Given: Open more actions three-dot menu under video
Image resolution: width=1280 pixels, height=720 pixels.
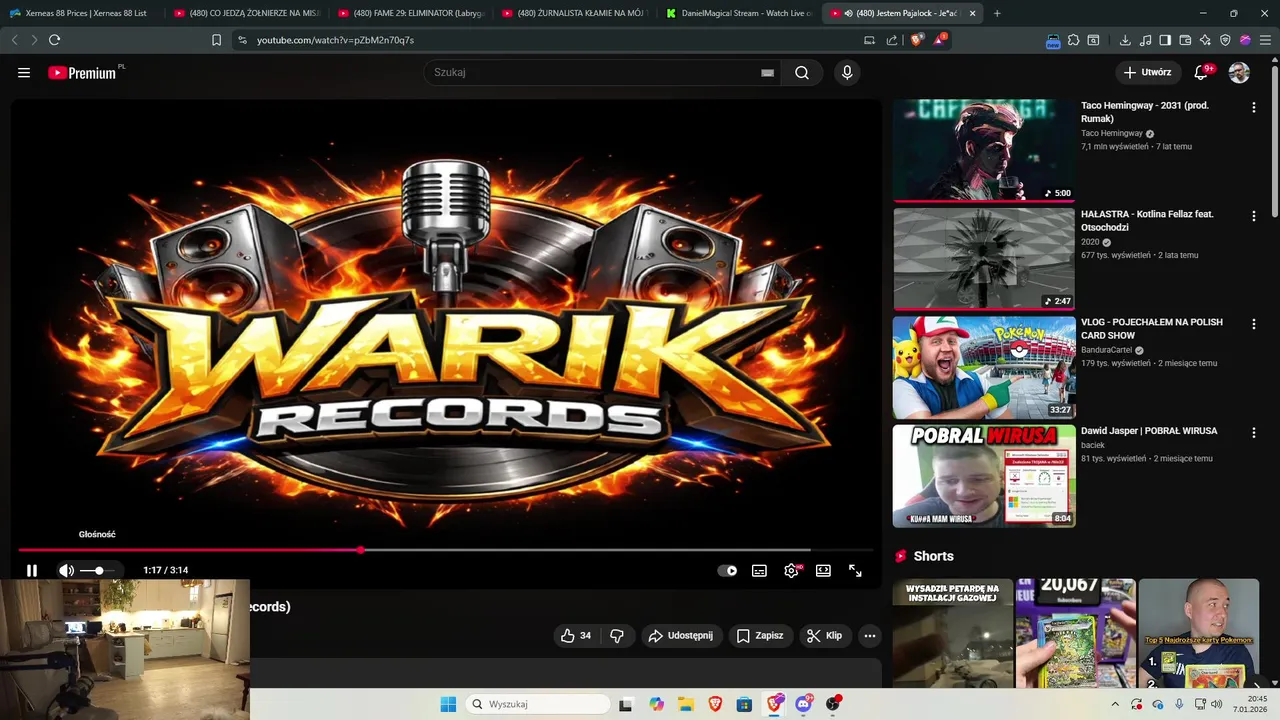Looking at the screenshot, I should [x=870, y=635].
